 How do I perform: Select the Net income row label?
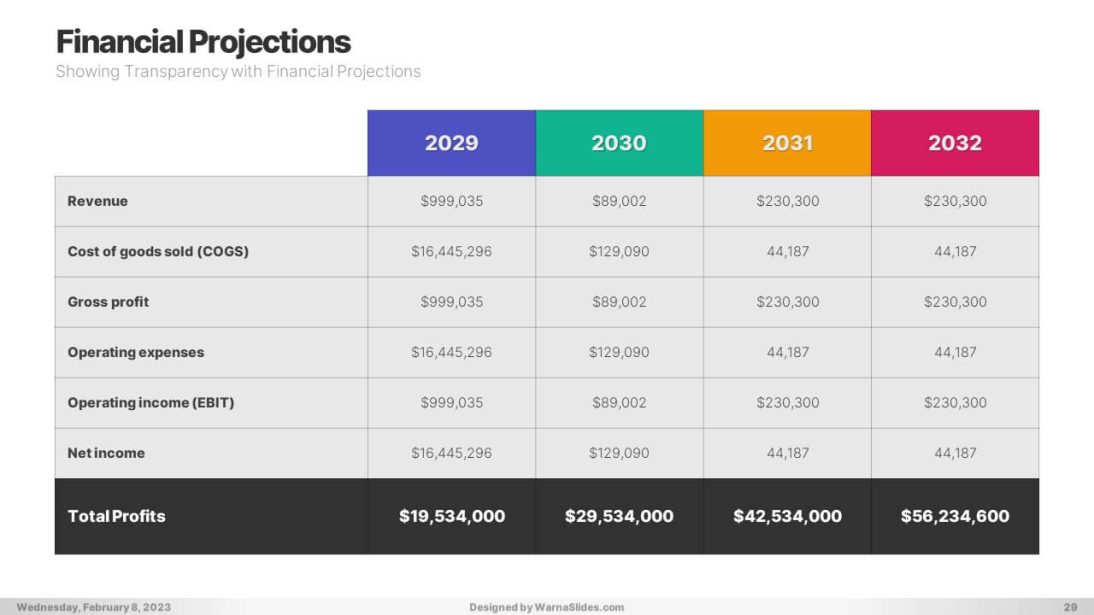(106, 453)
